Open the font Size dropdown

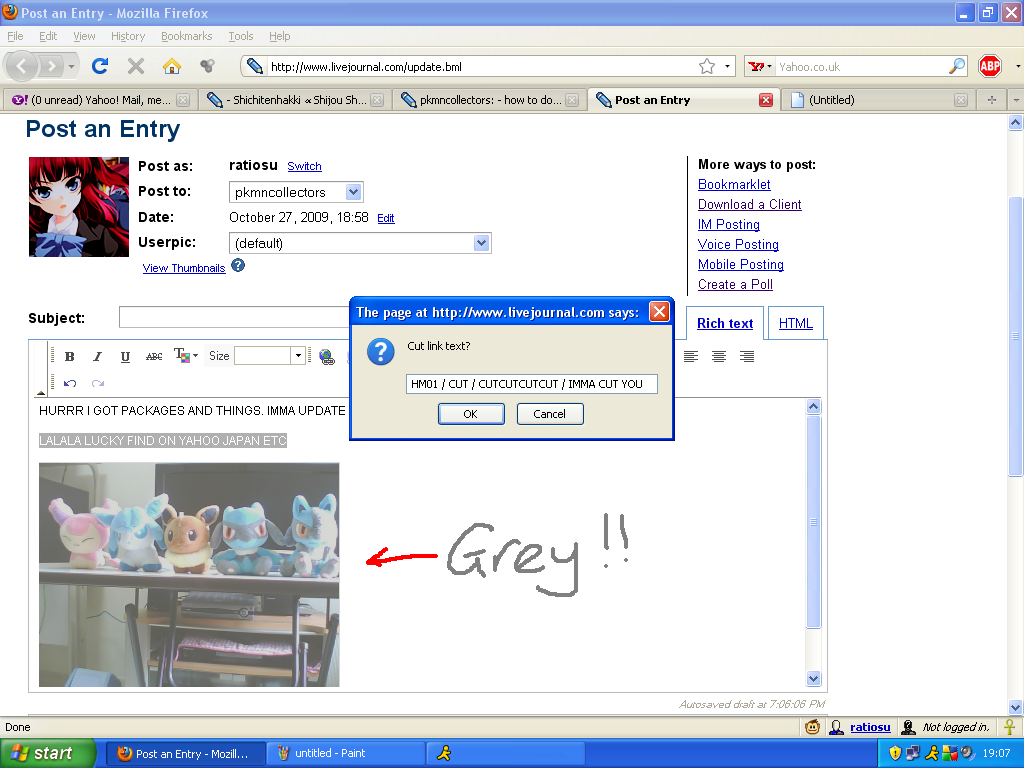[298, 356]
